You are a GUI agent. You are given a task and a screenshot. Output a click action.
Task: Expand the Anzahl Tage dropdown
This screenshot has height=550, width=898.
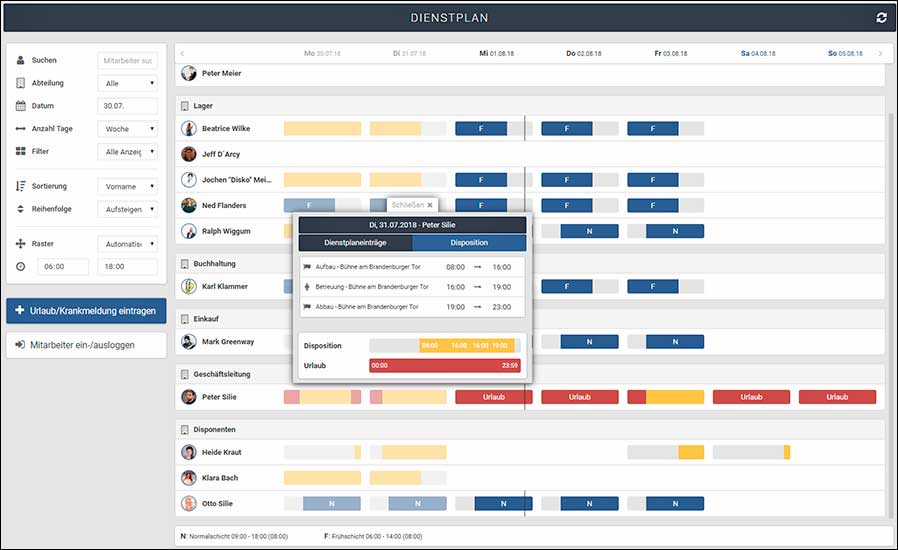[127, 129]
